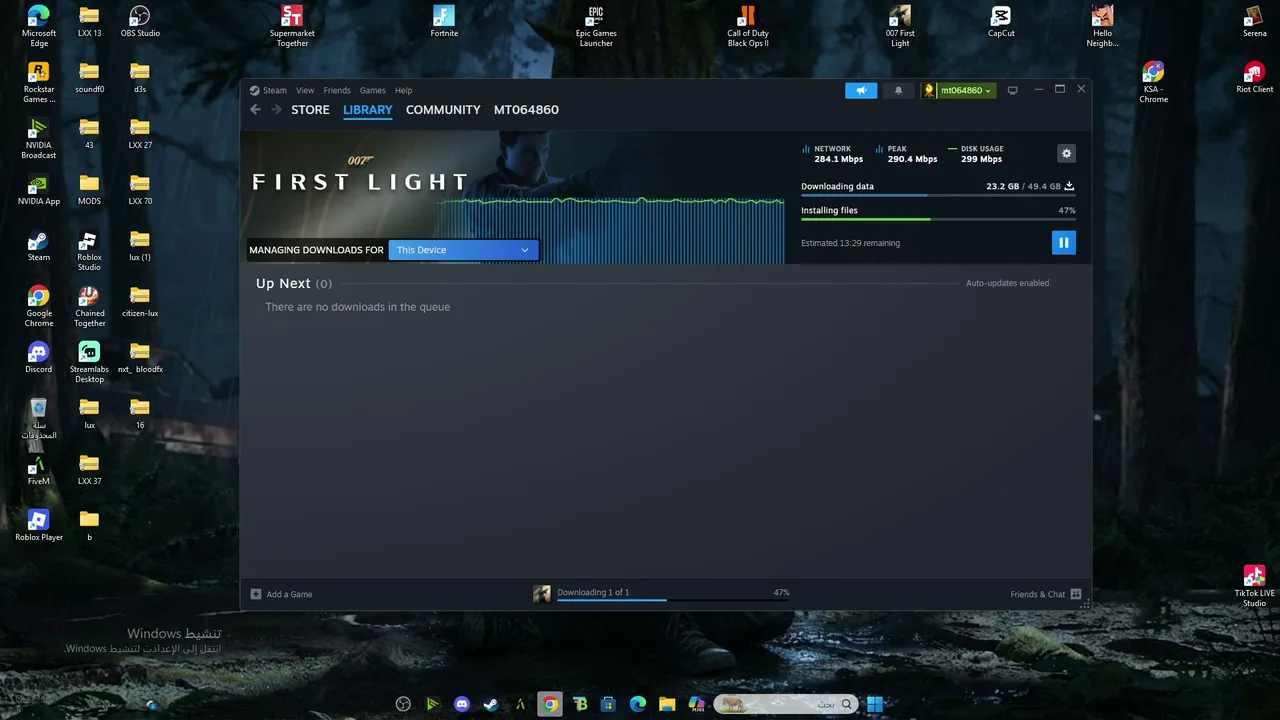This screenshot has height=720, width=1280.
Task: Open the Friends menu
Action: [337, 90]
